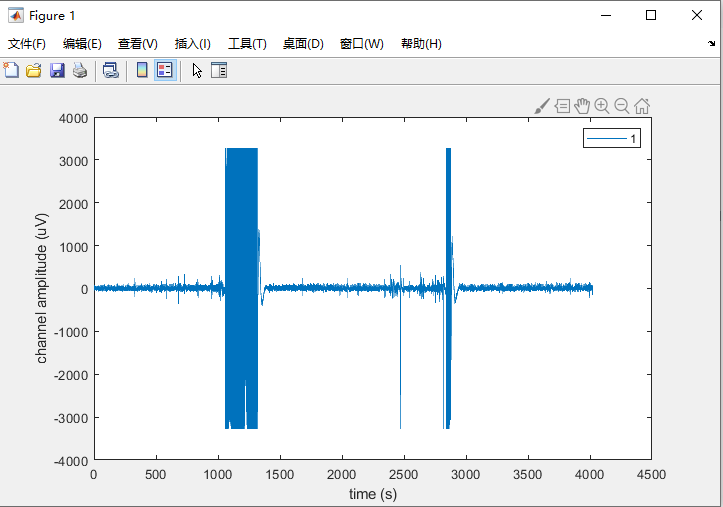Open the 编辑(E) menu
The width and height of the screenshot is (723, 507).
pos(82,44)
